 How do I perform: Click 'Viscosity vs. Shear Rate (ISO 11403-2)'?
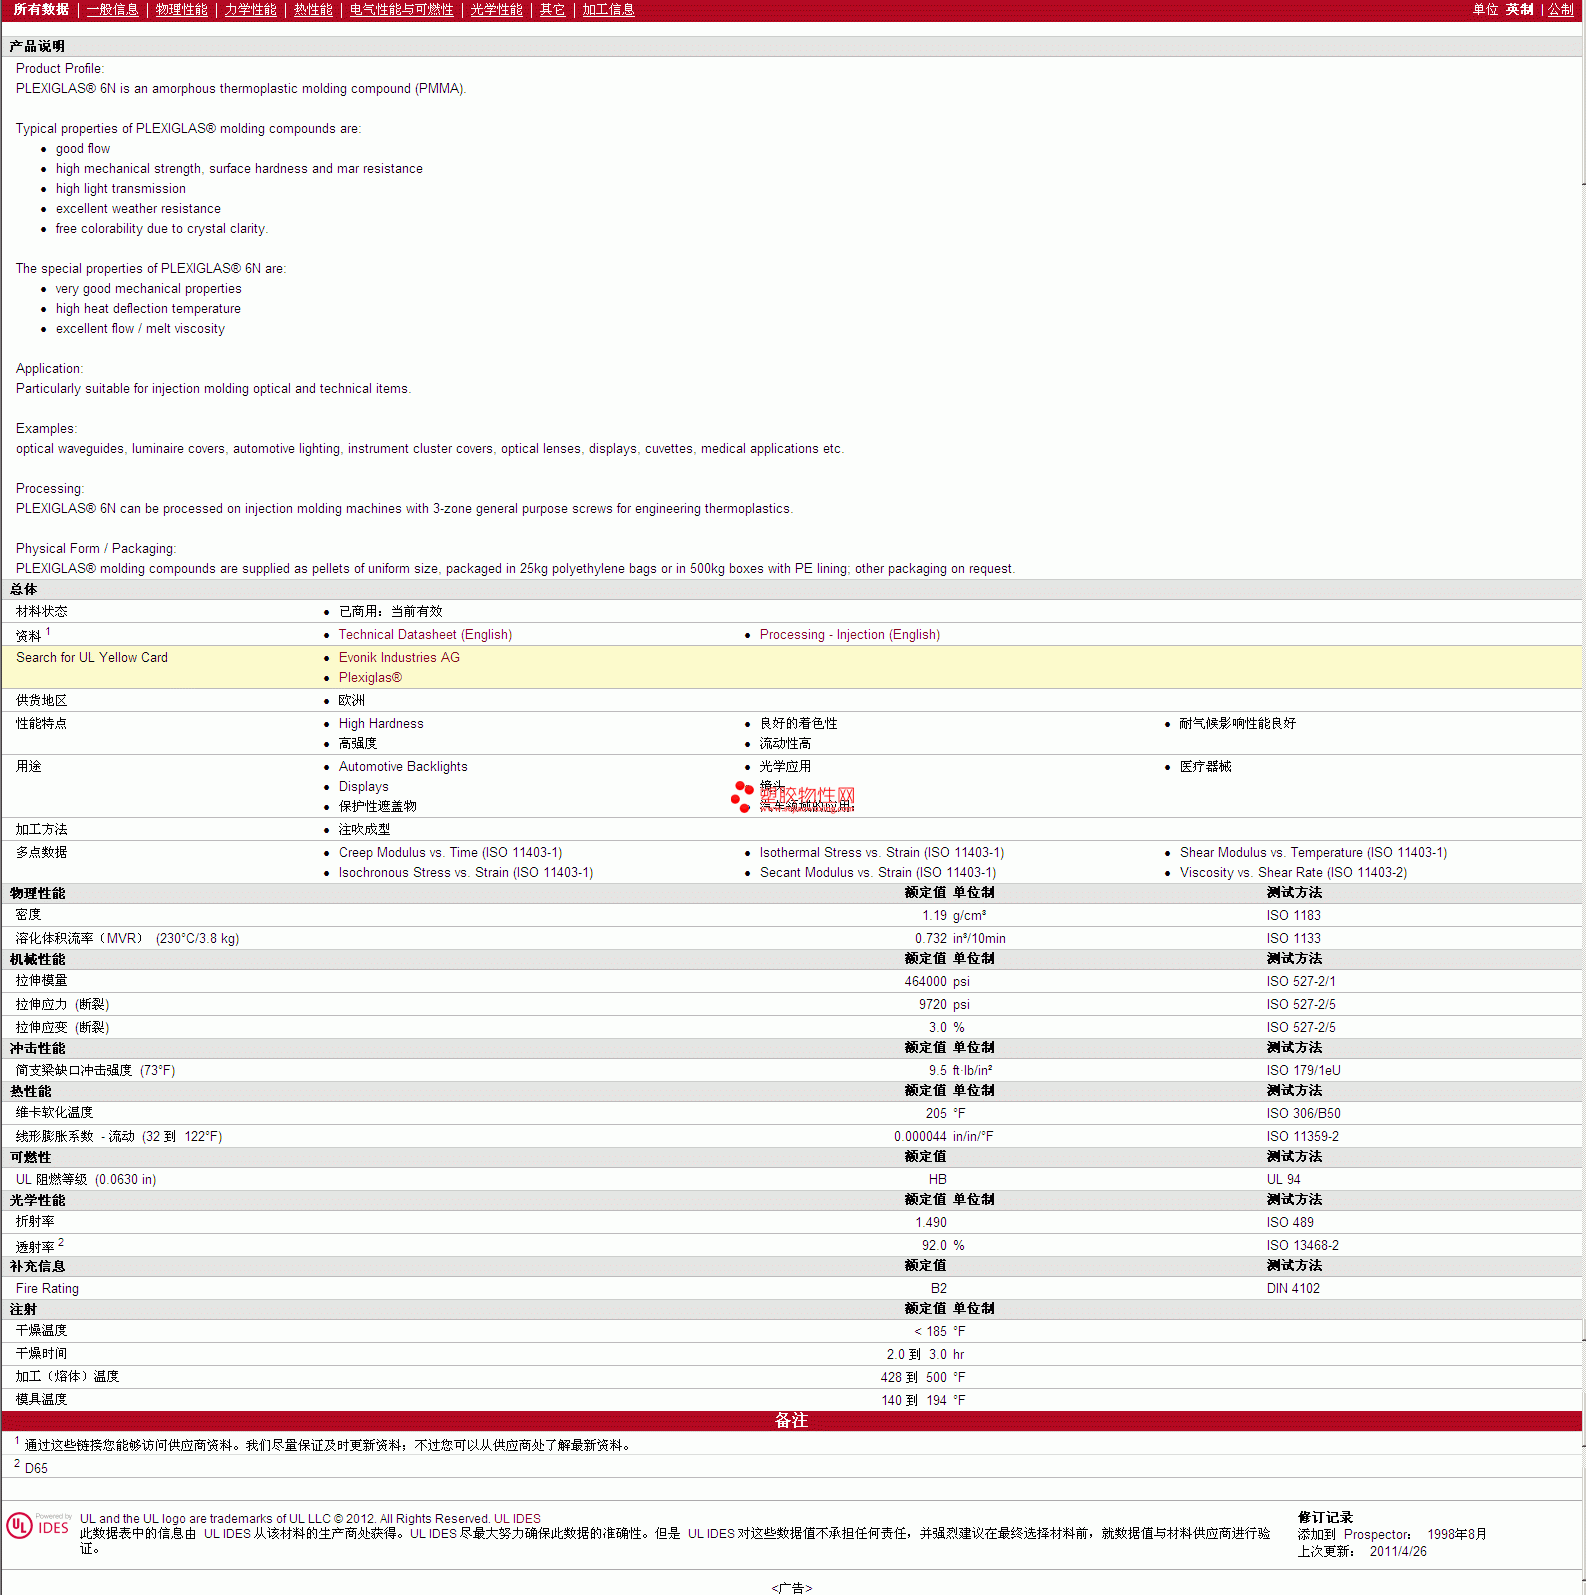tap(1293, 872)
